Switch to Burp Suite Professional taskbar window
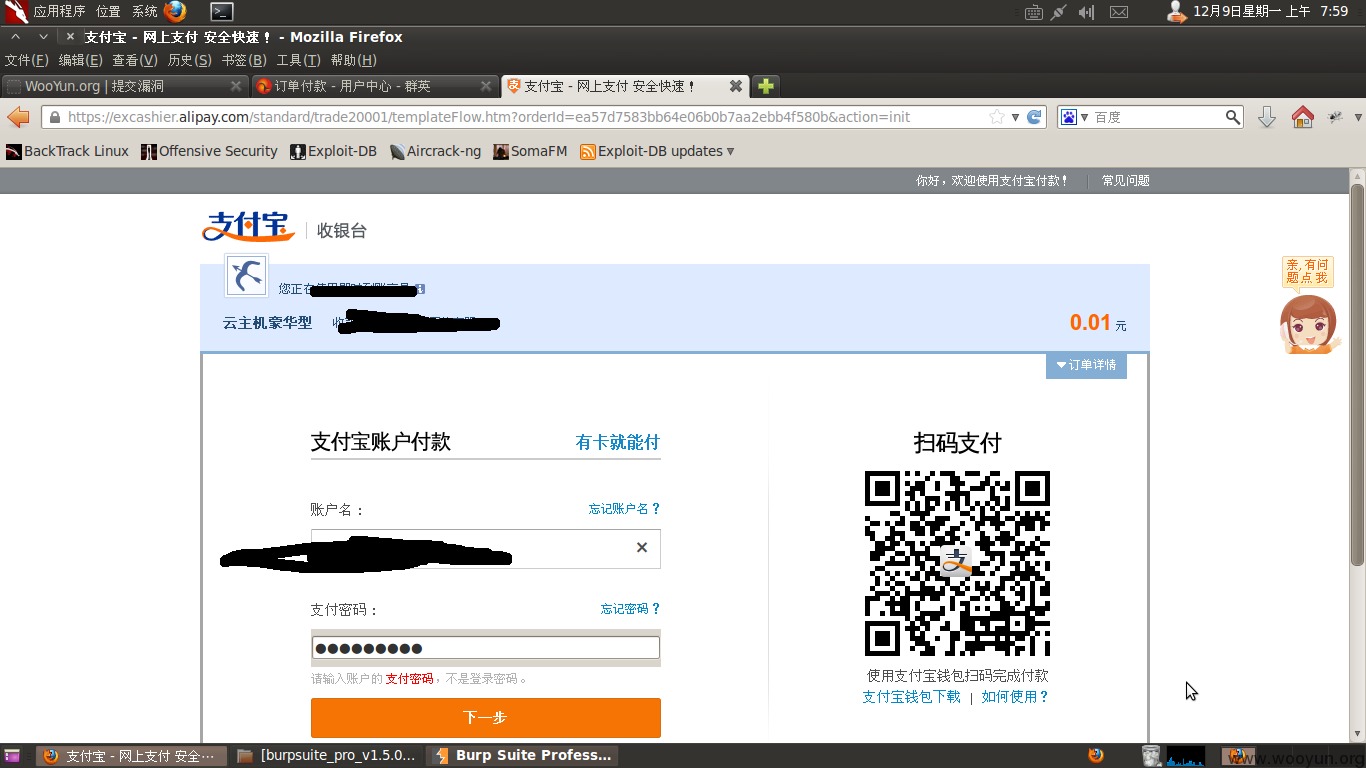 [x=523, y=755]
